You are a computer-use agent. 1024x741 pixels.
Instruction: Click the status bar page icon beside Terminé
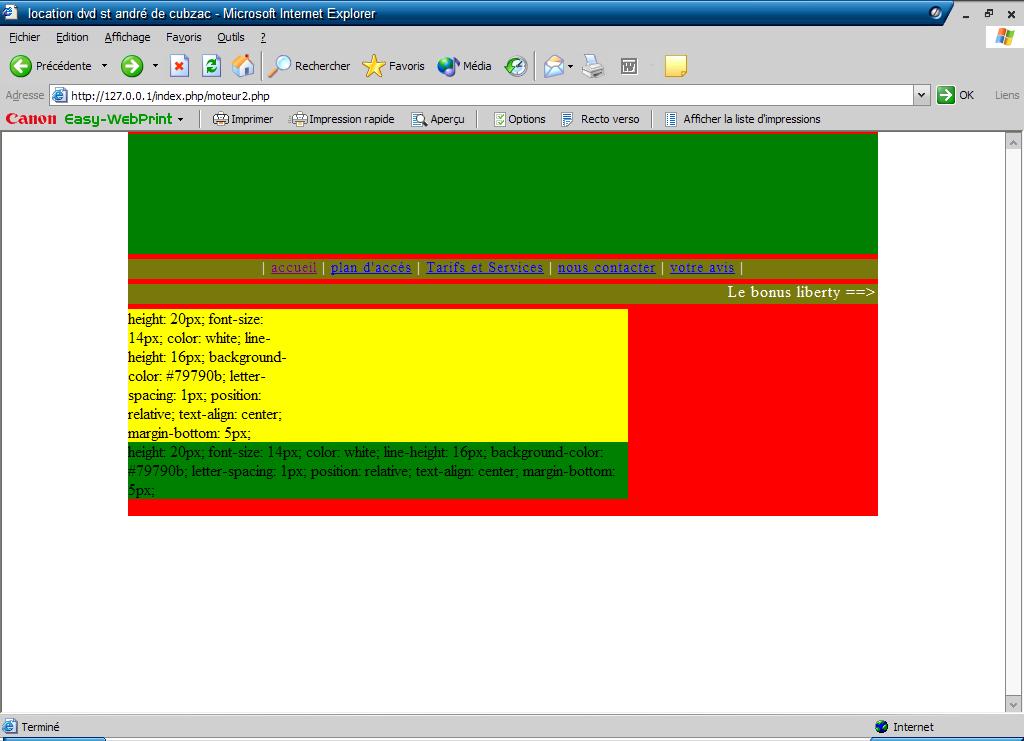coord(10,726)
